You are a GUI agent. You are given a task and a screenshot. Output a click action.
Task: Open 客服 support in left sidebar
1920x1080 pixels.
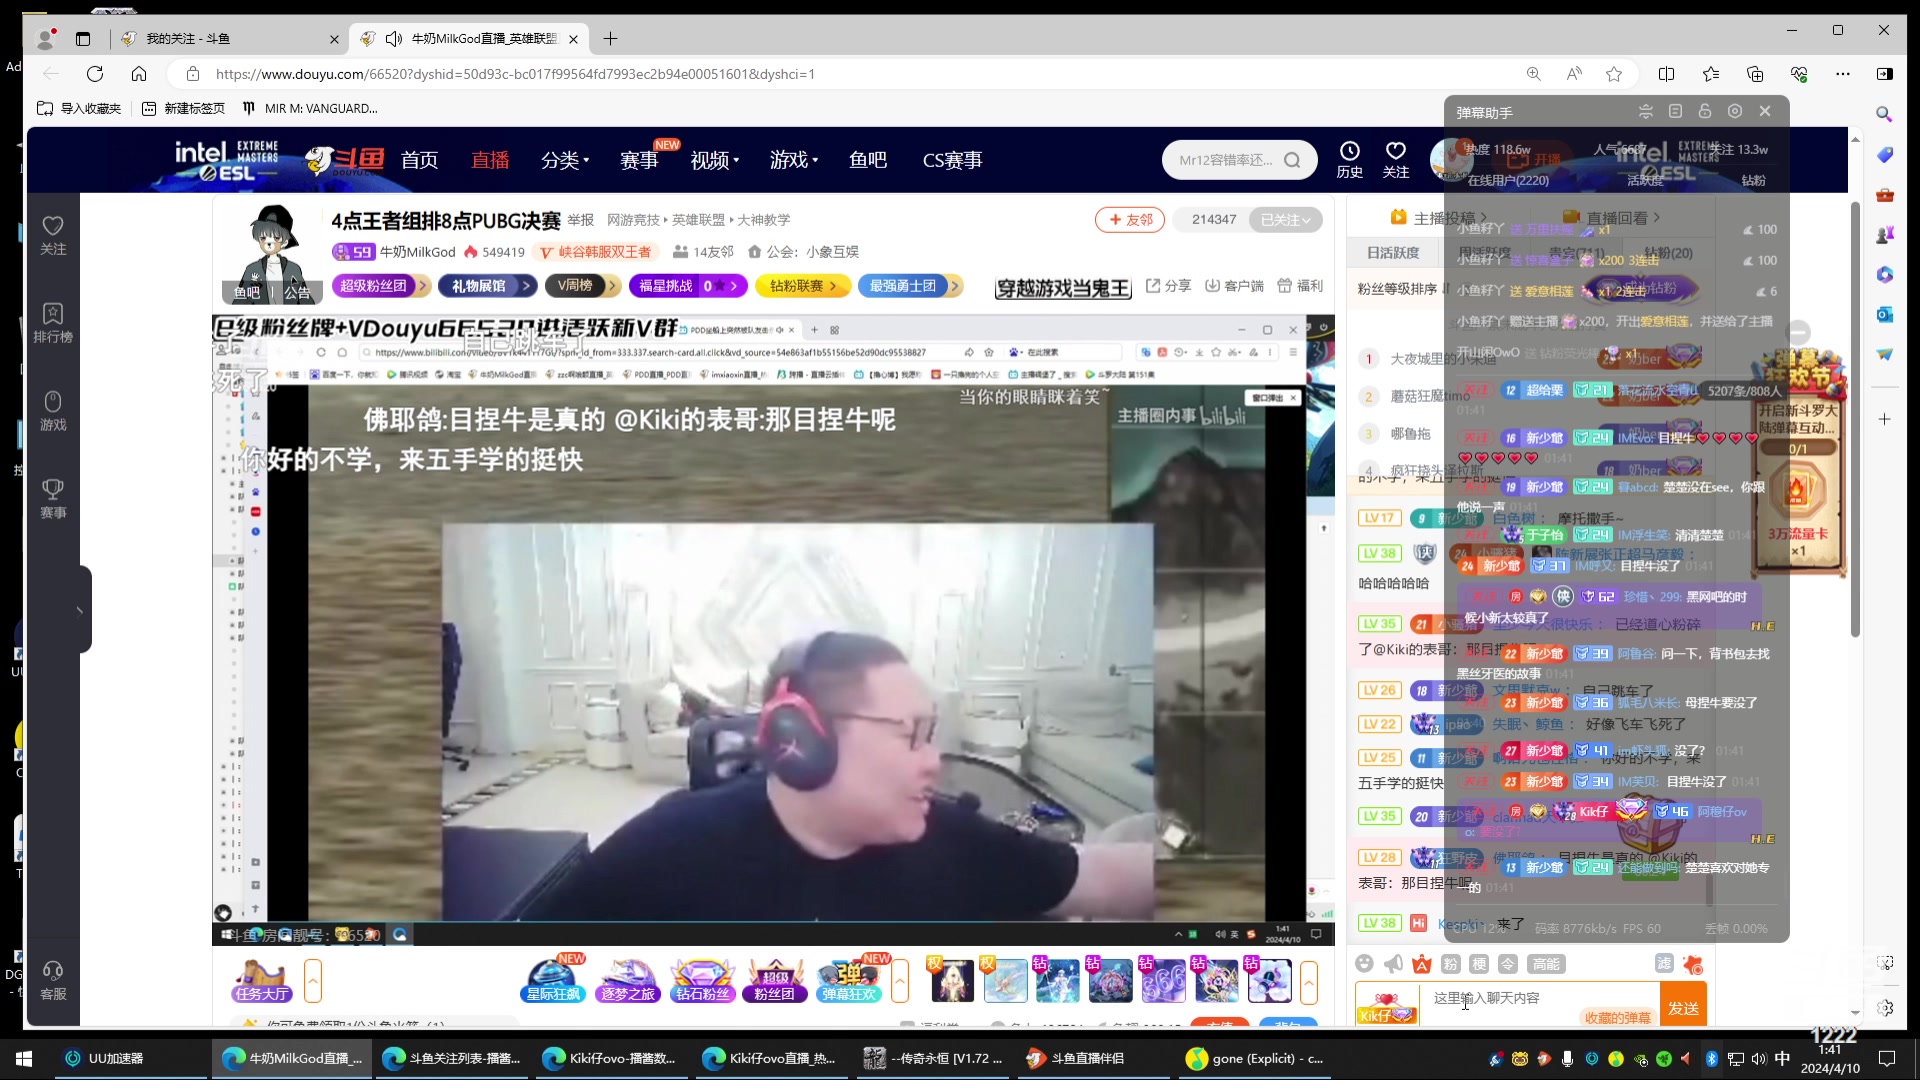[x=53, y=980]
